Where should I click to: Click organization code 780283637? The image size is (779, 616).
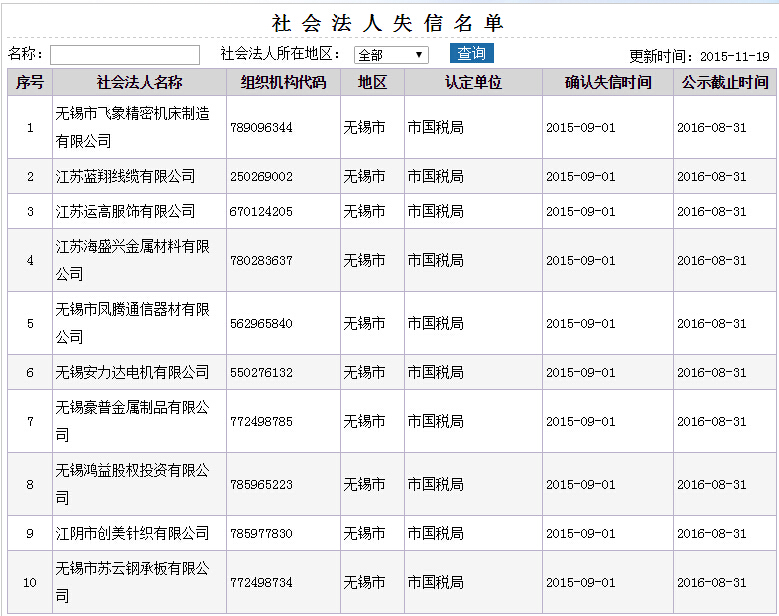point(261,260)
